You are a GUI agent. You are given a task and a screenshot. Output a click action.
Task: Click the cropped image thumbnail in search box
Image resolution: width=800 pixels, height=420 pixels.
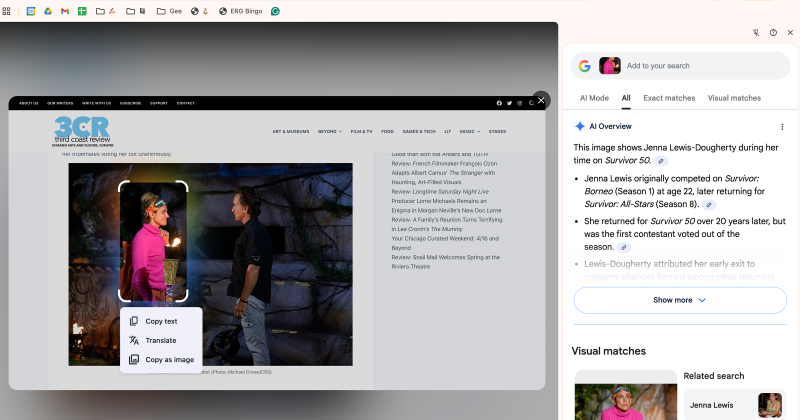[x=610, y=66]
